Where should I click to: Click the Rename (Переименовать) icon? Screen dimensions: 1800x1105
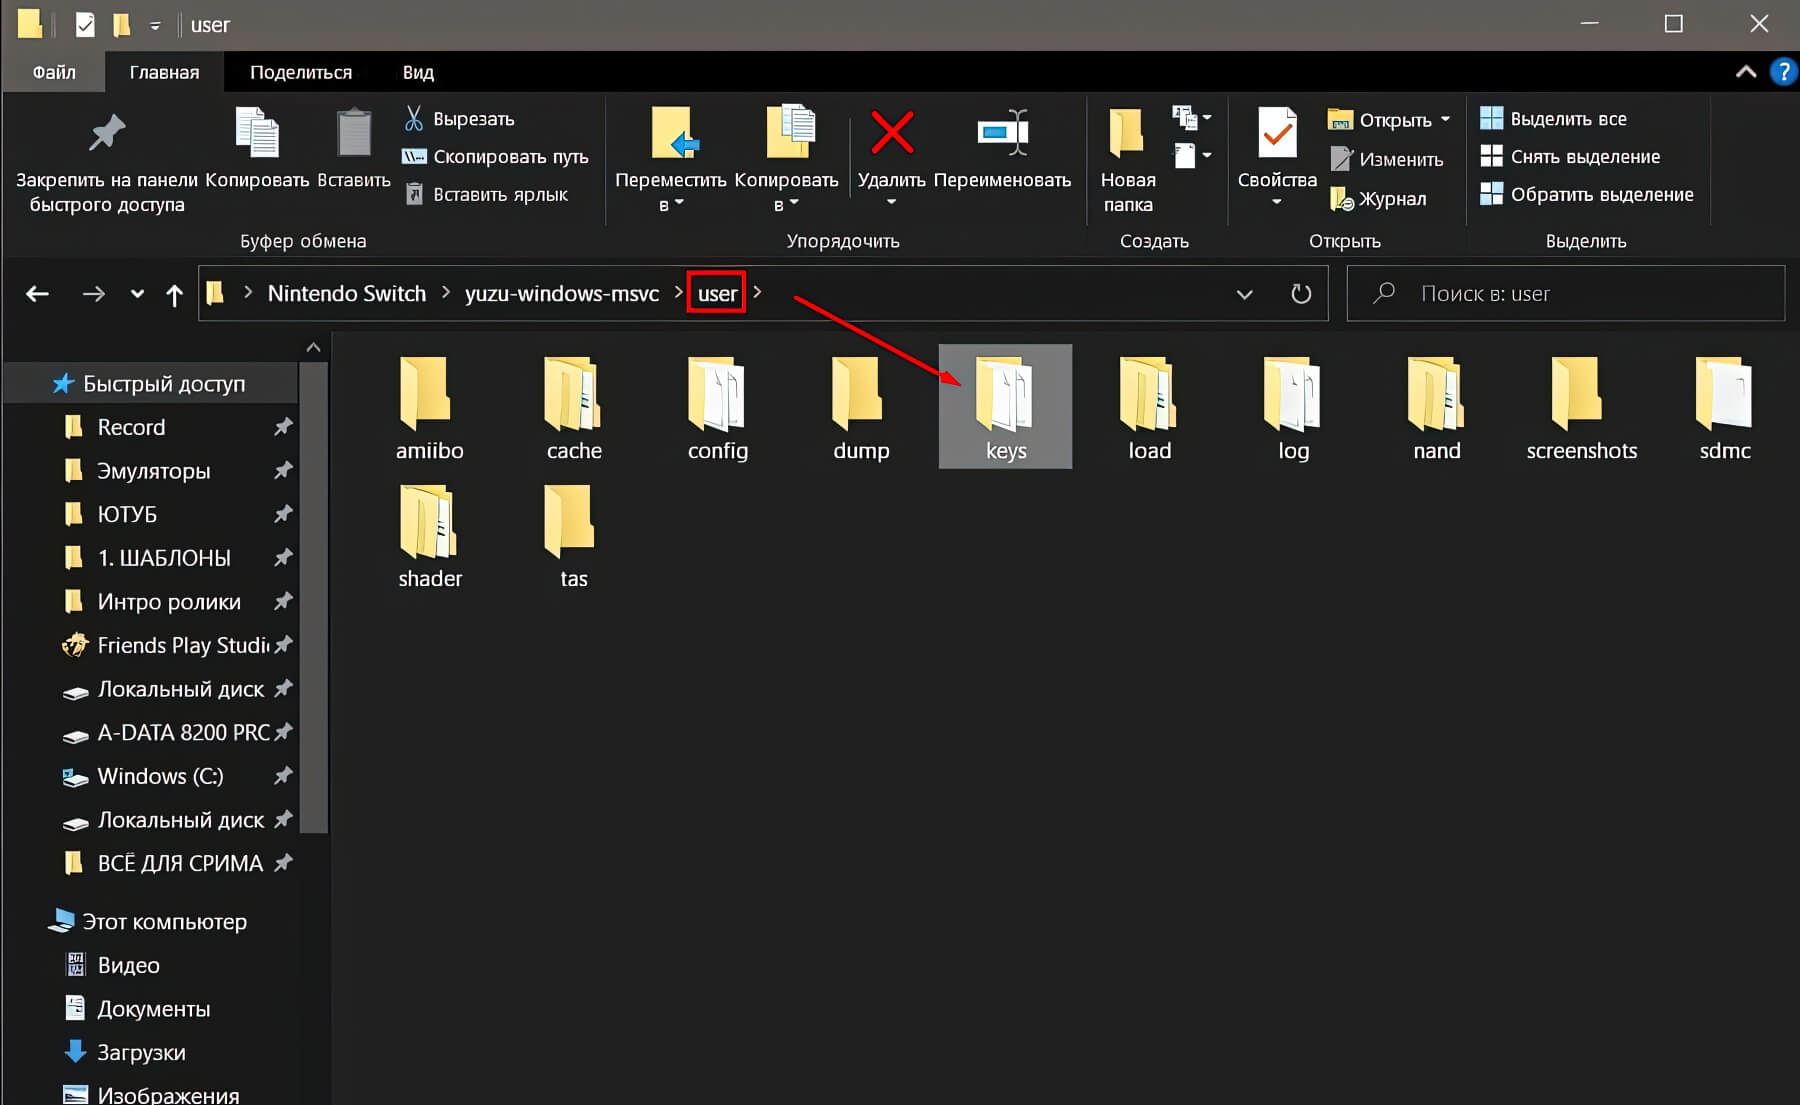point(1002,135)
